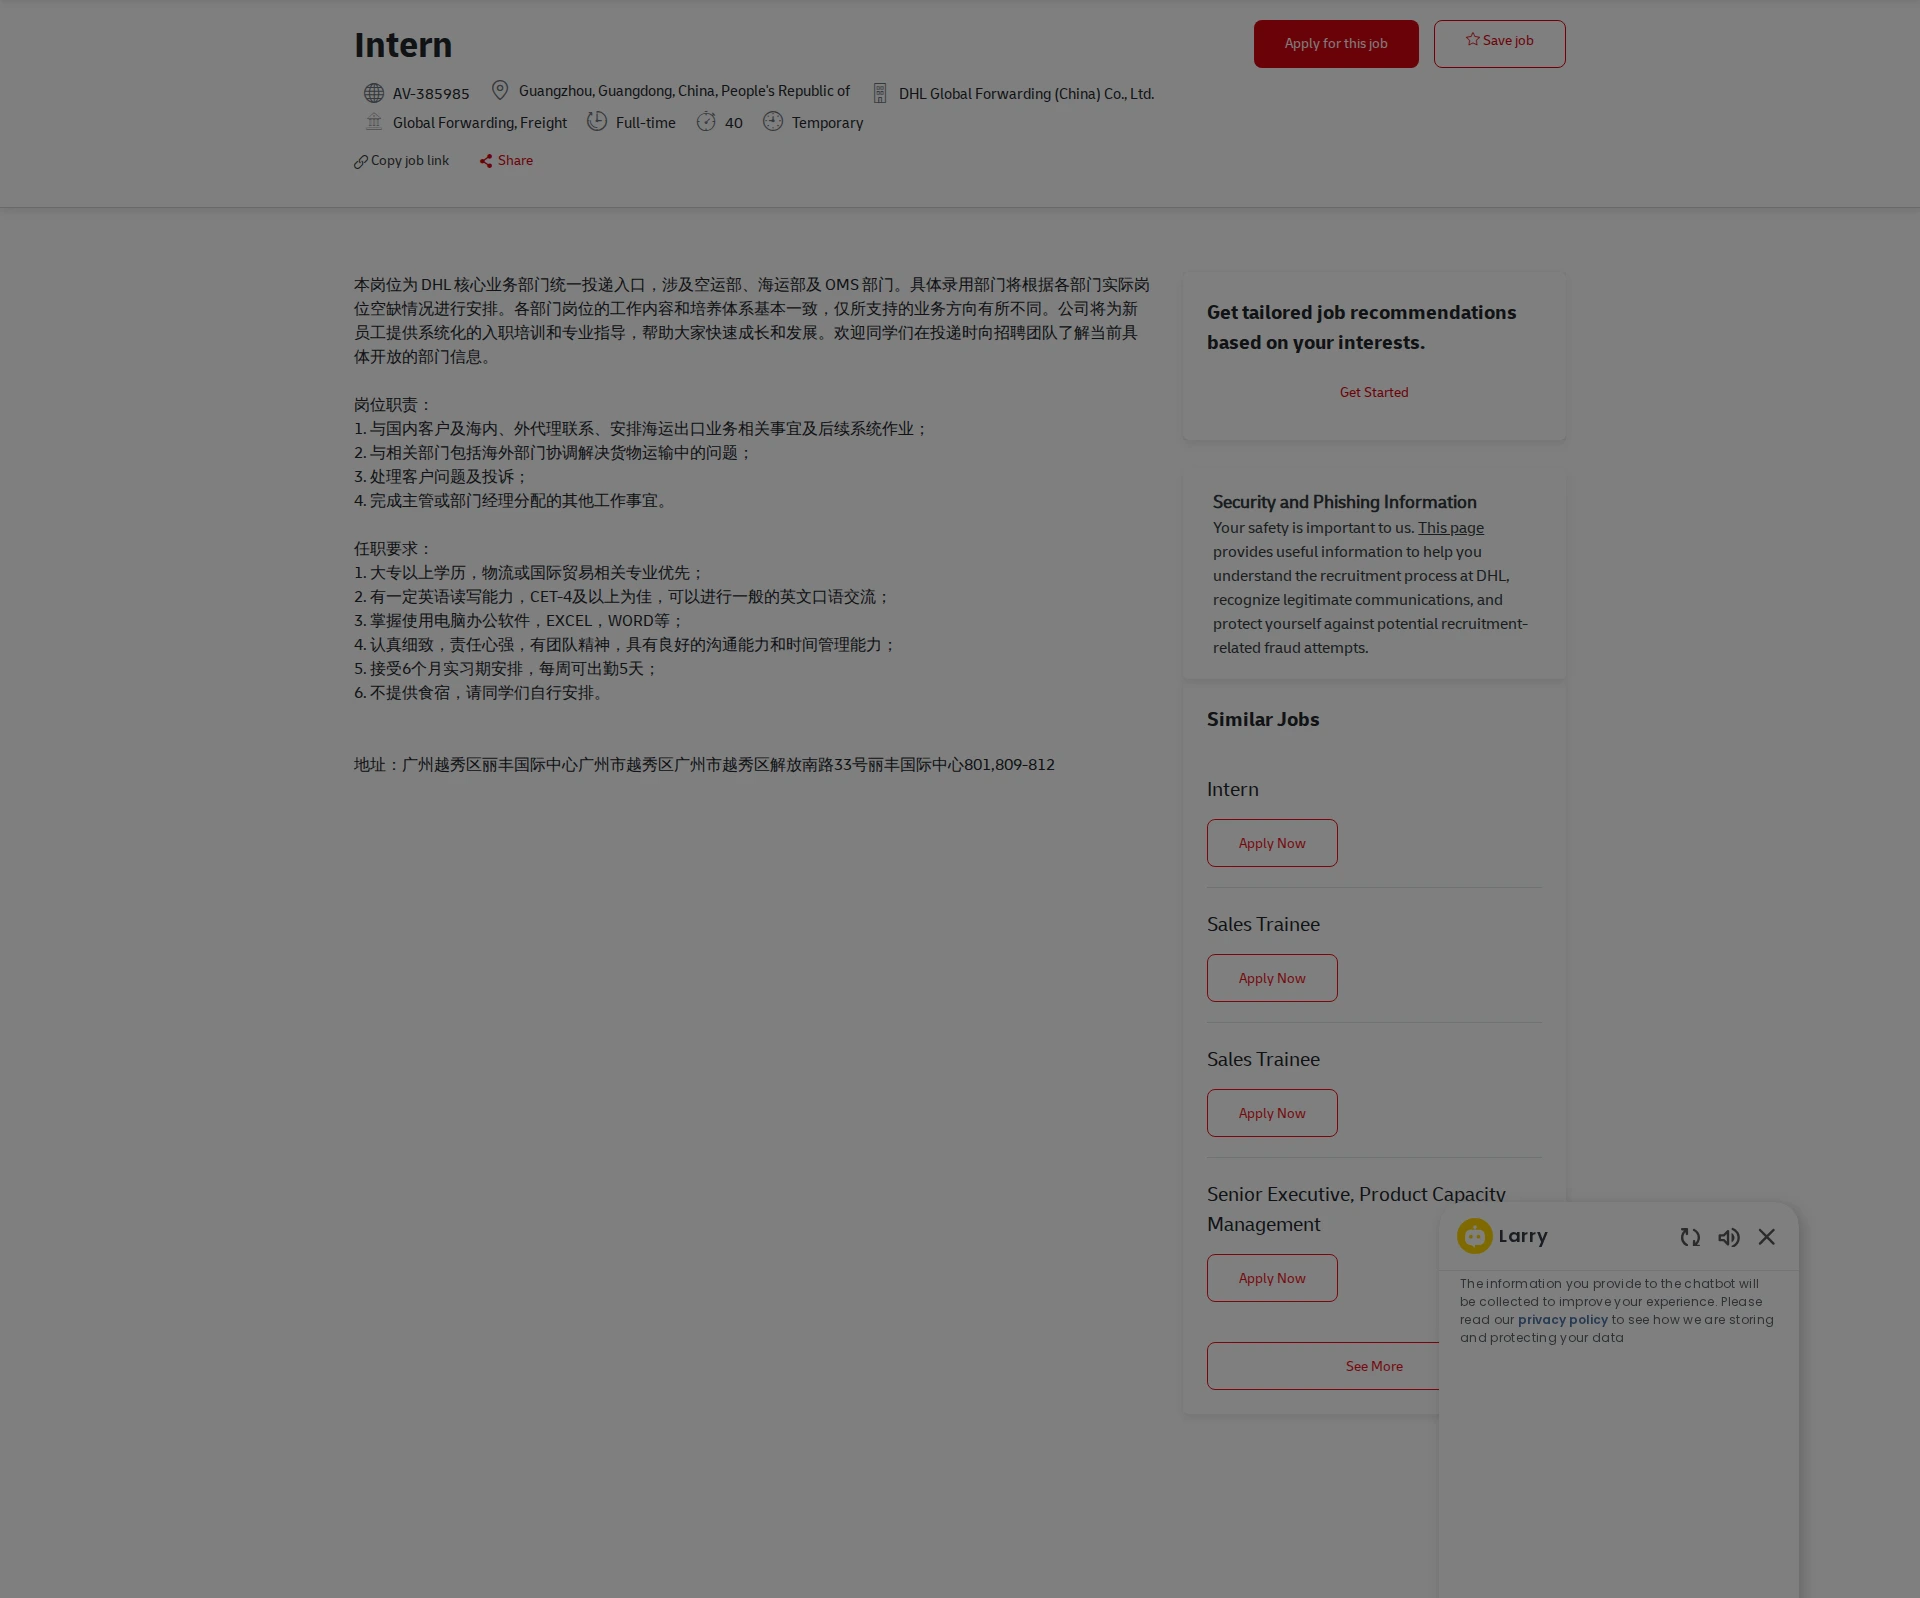Open the chatbot privacy policy link
Screen dimensions: 1920x1598
(1563, 1320)
